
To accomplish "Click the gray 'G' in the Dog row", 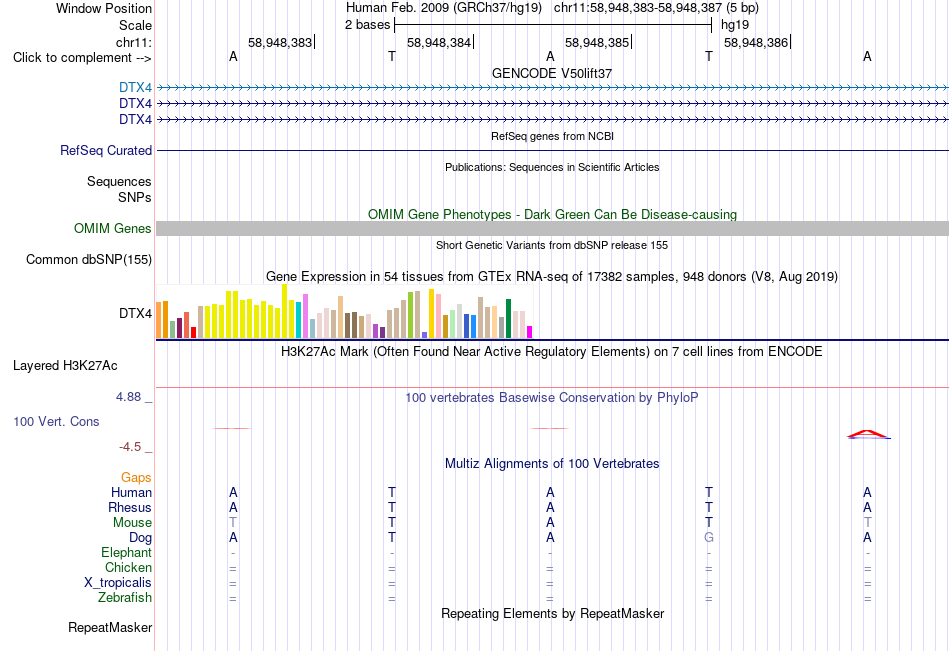I will (x=709, y=538).
